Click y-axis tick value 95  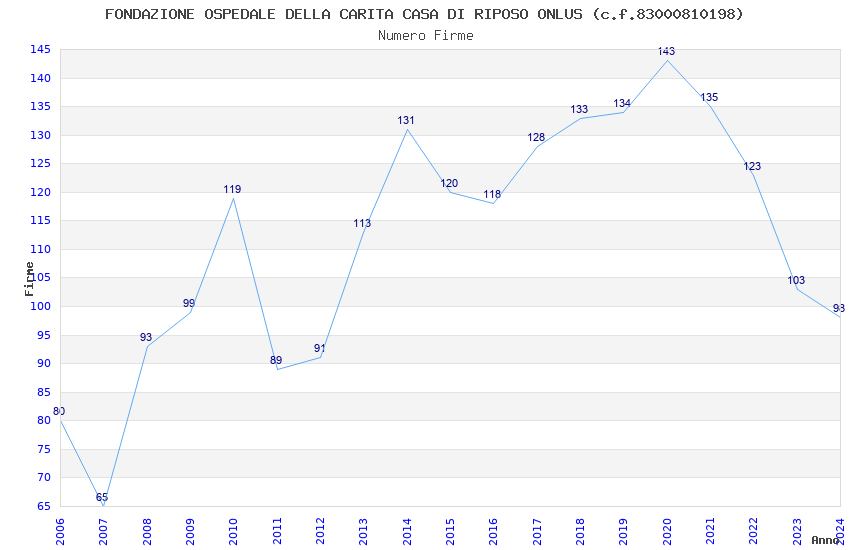(43, 335)
